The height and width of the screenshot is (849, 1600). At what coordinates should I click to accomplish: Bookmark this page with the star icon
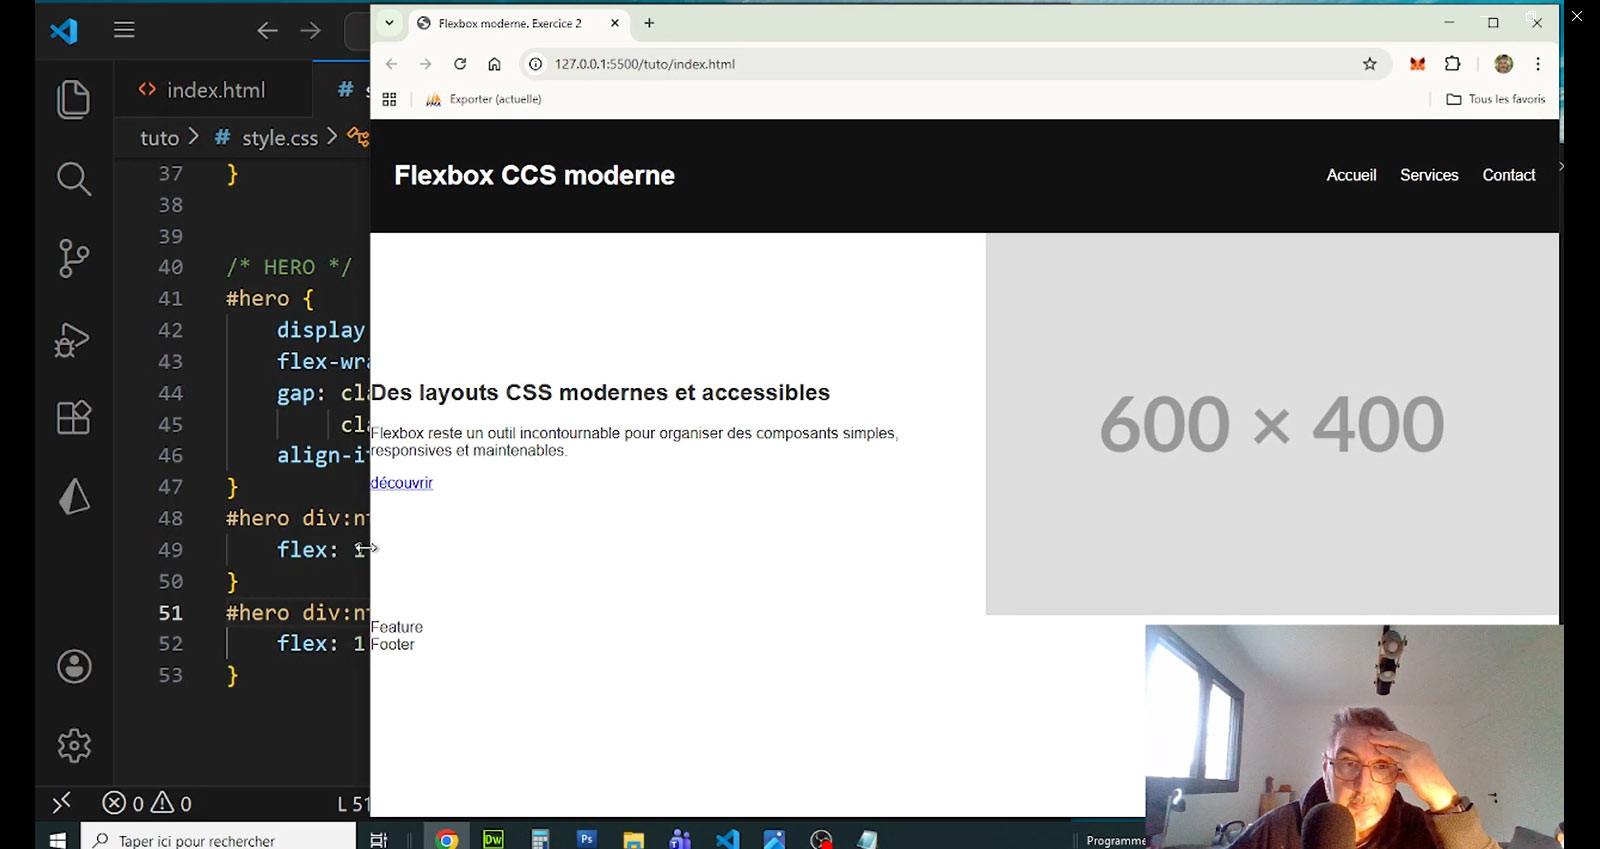tap(1369, 64)
